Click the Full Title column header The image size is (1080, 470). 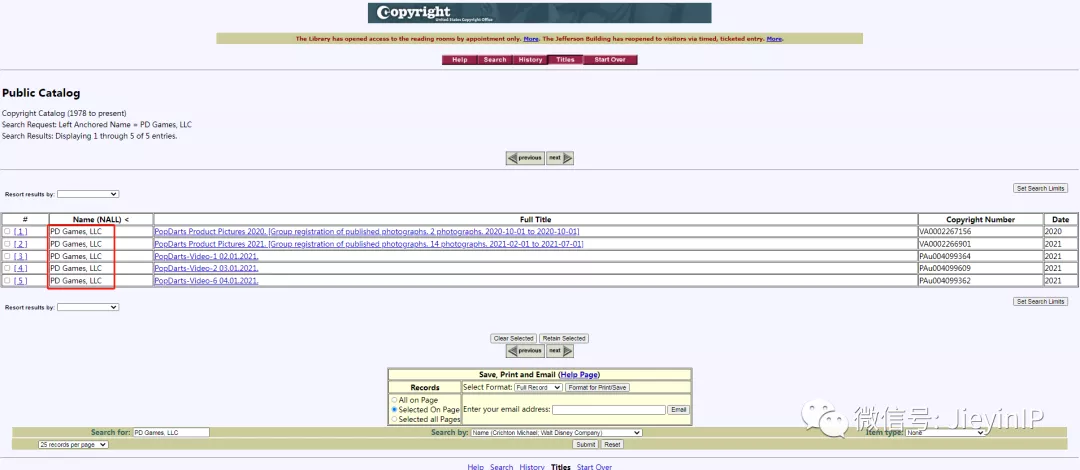point(536,219)
